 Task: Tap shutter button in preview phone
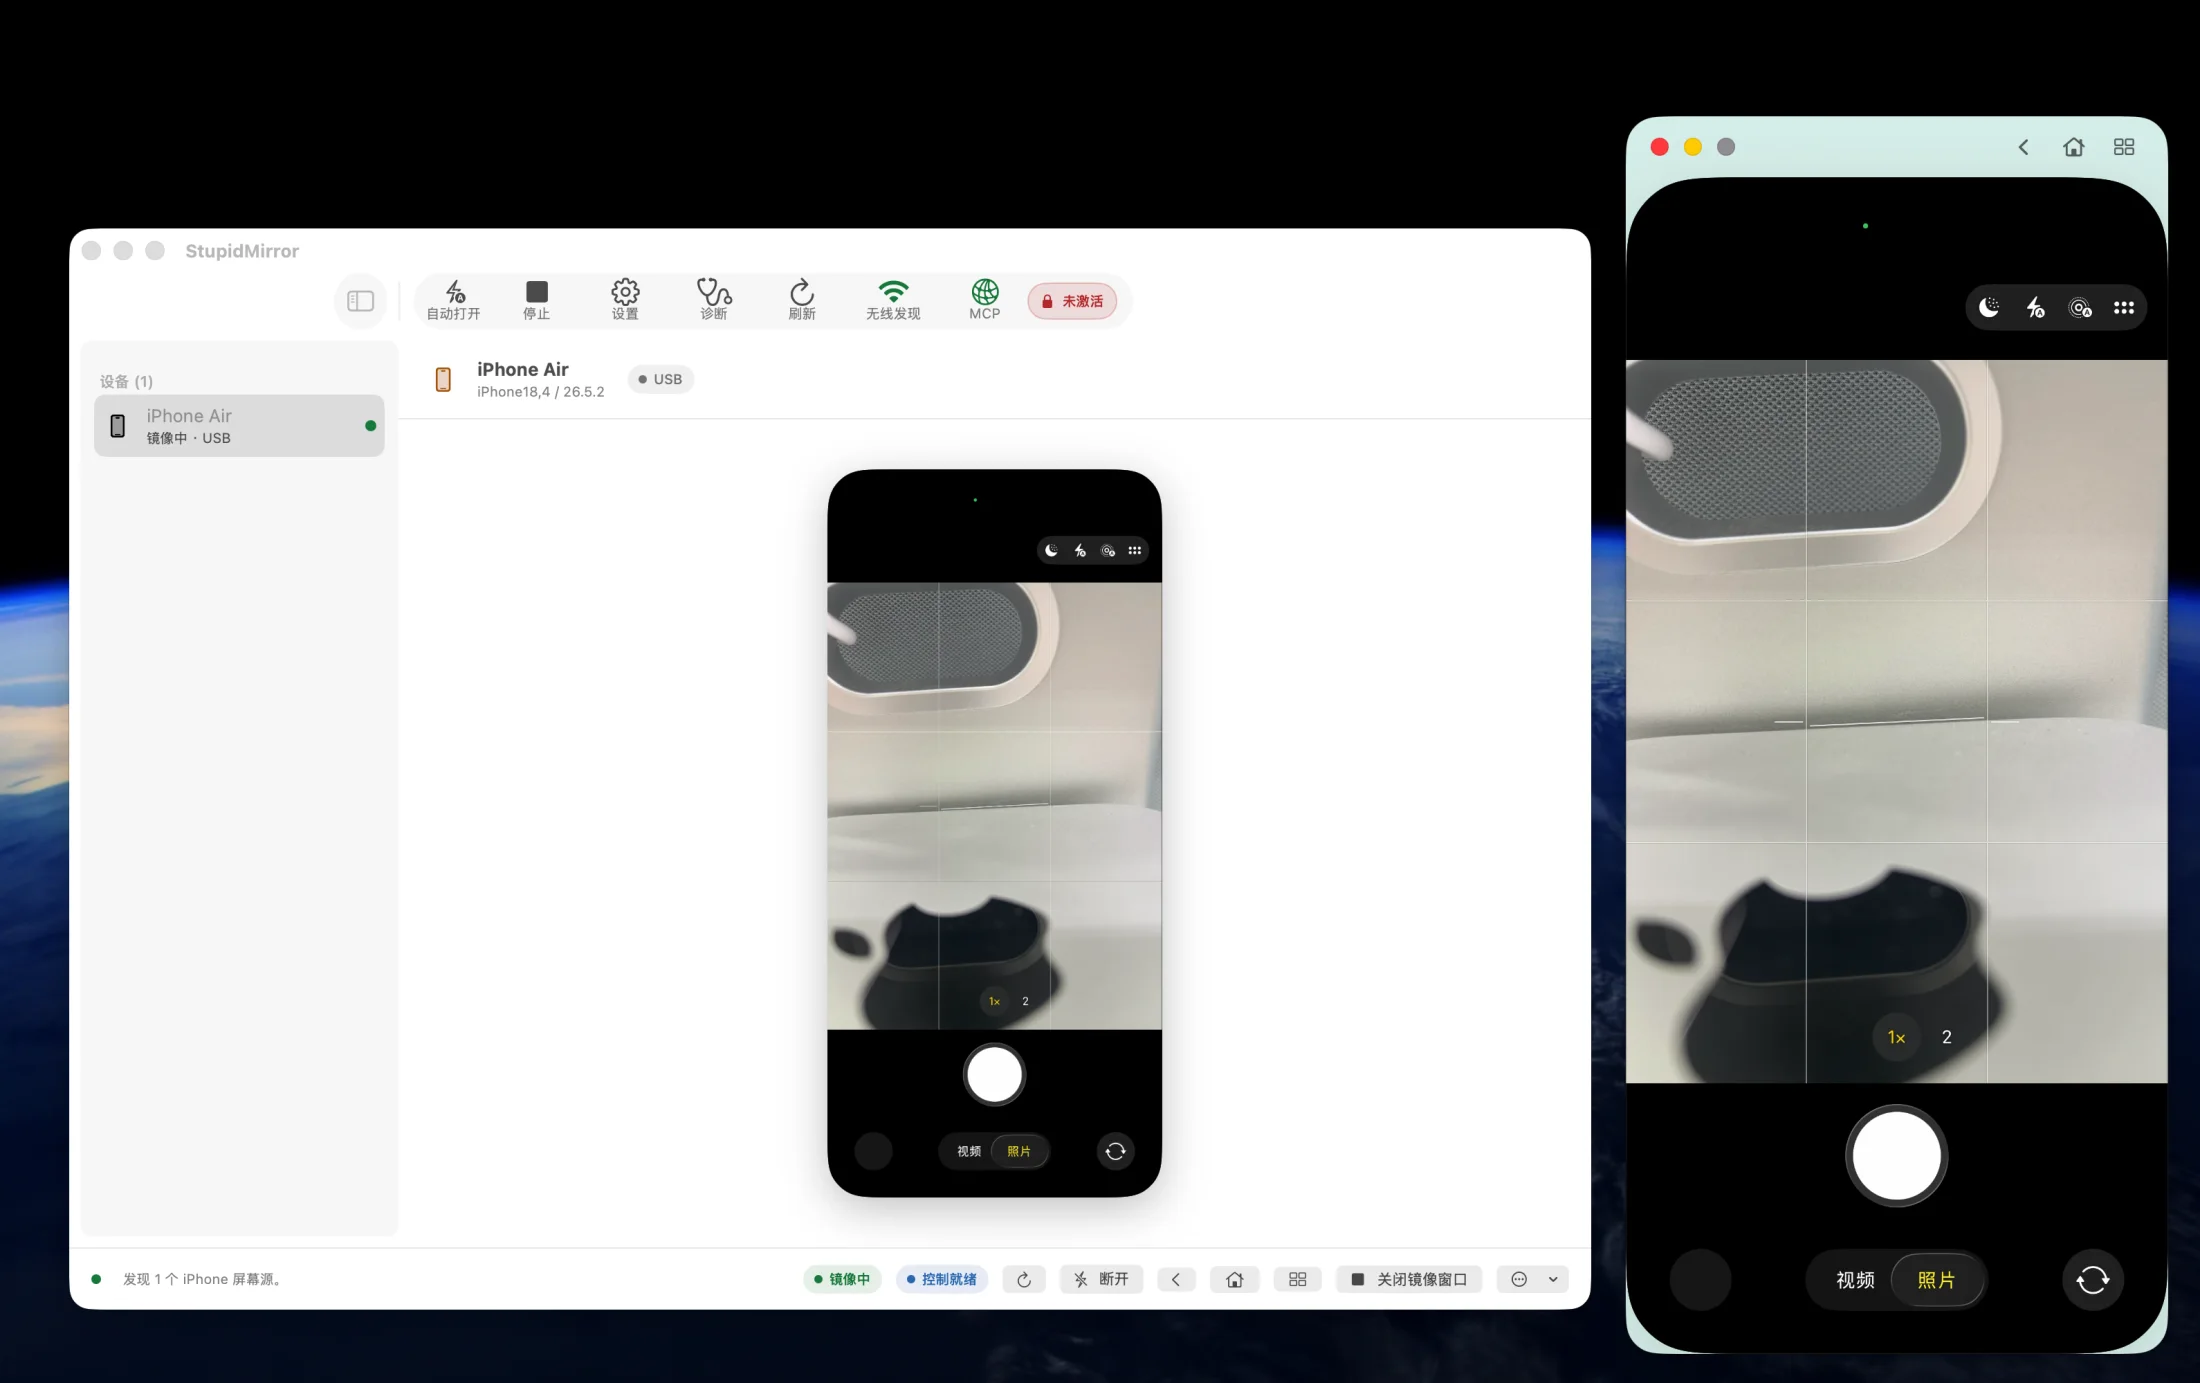994,1076
